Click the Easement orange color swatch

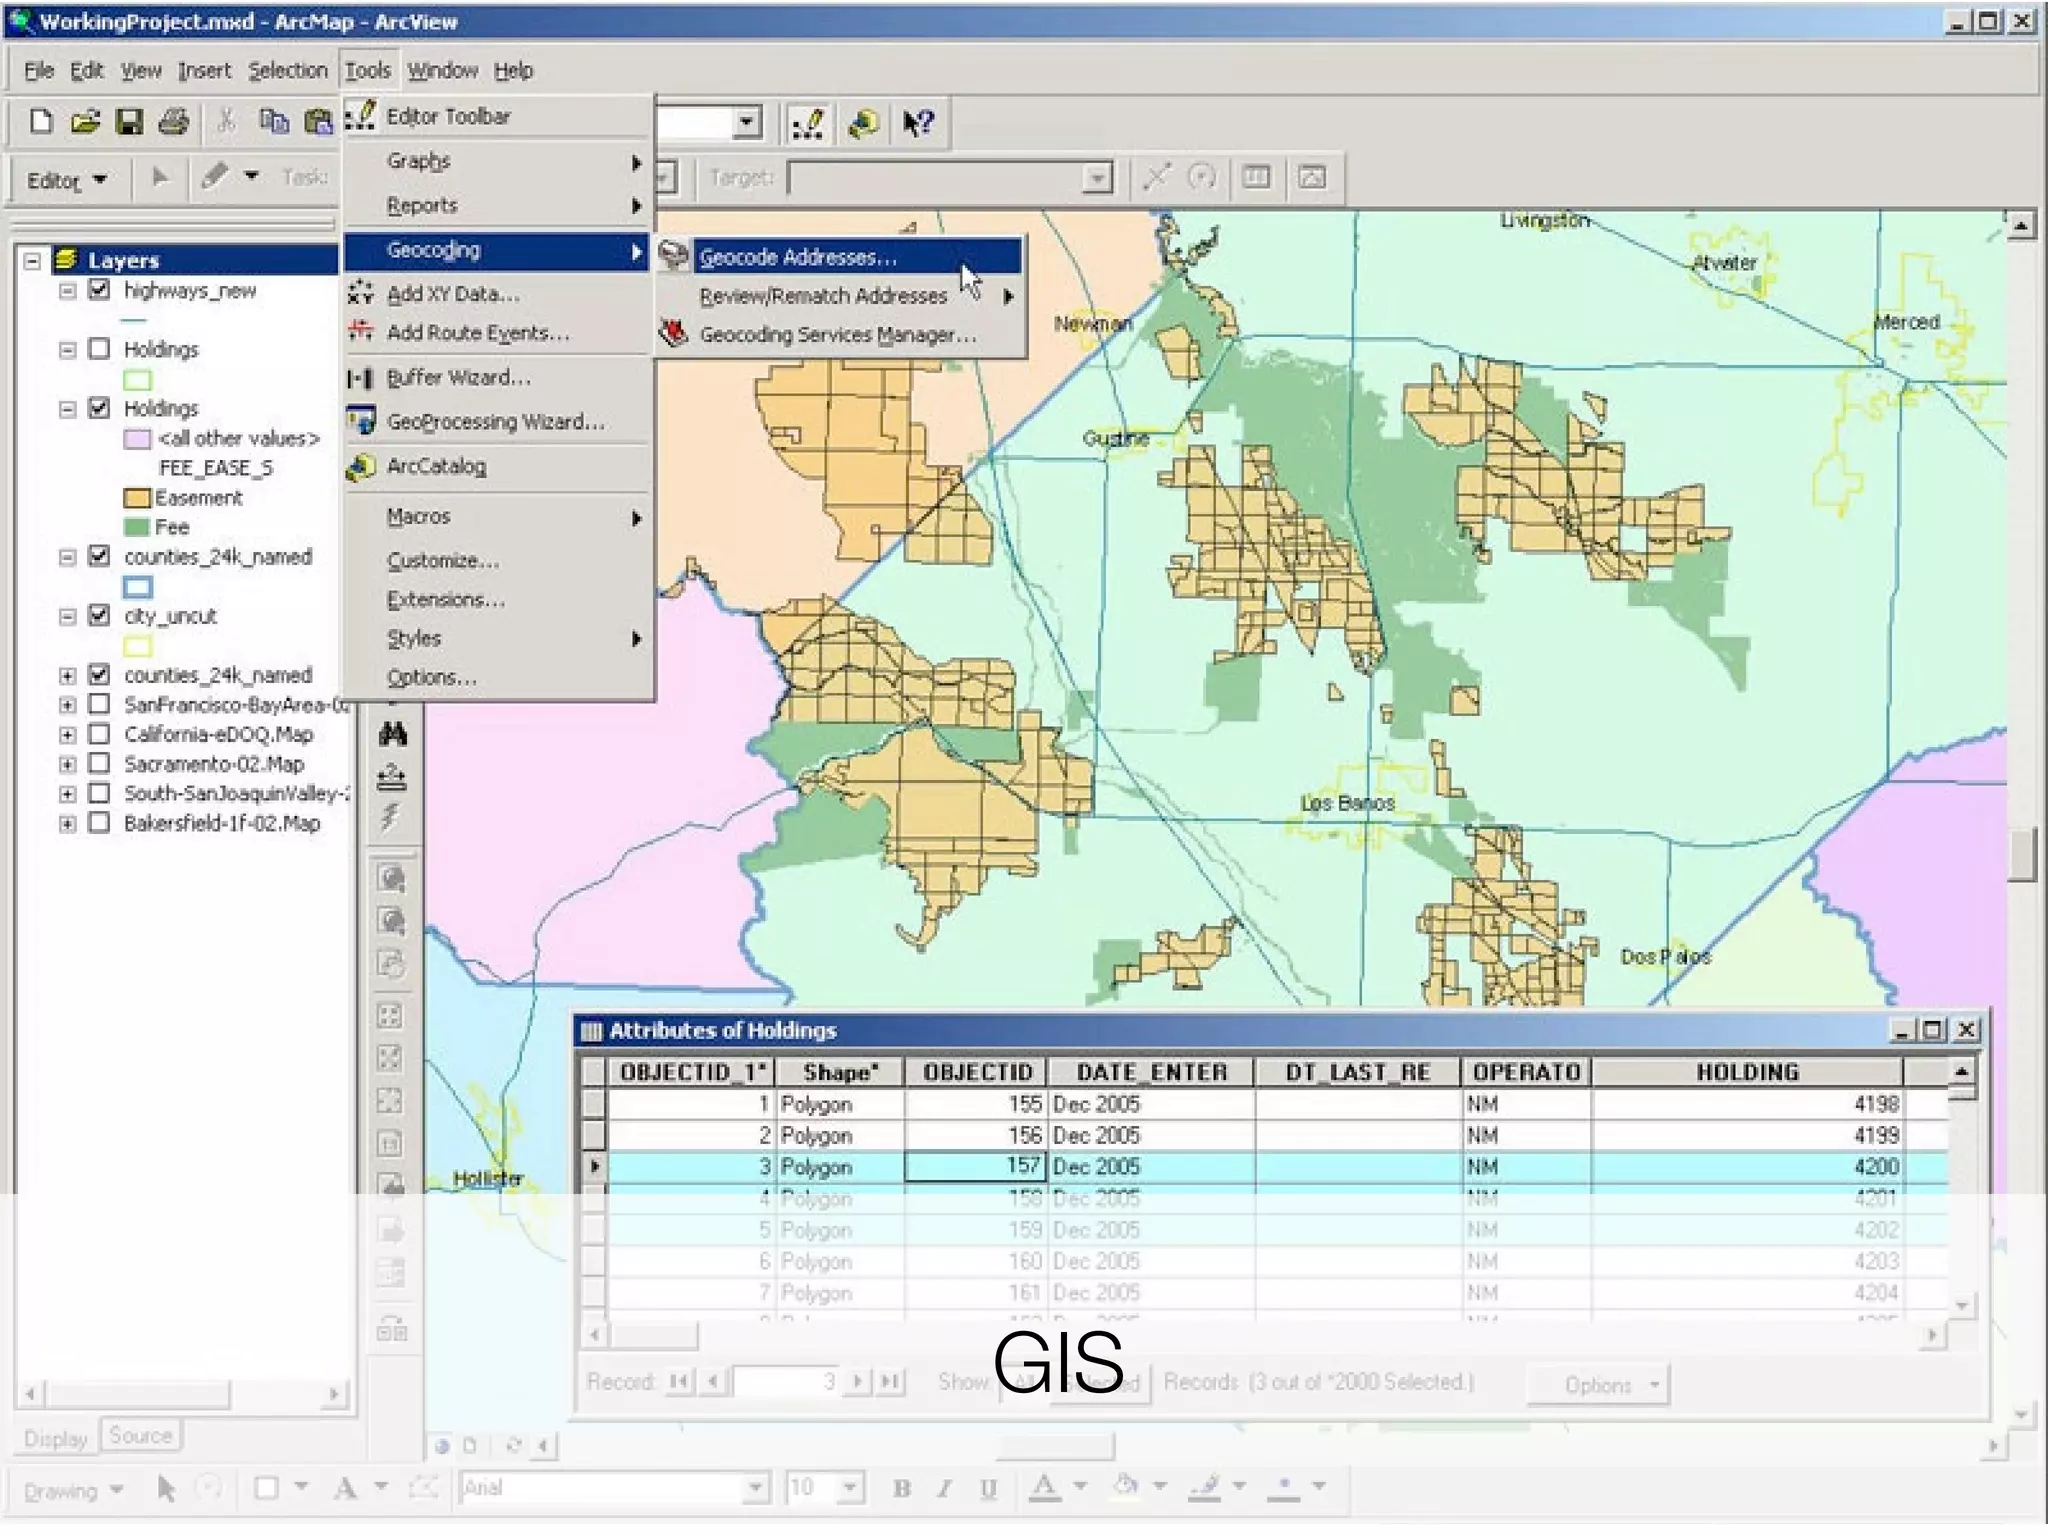(x=136, y=497)
